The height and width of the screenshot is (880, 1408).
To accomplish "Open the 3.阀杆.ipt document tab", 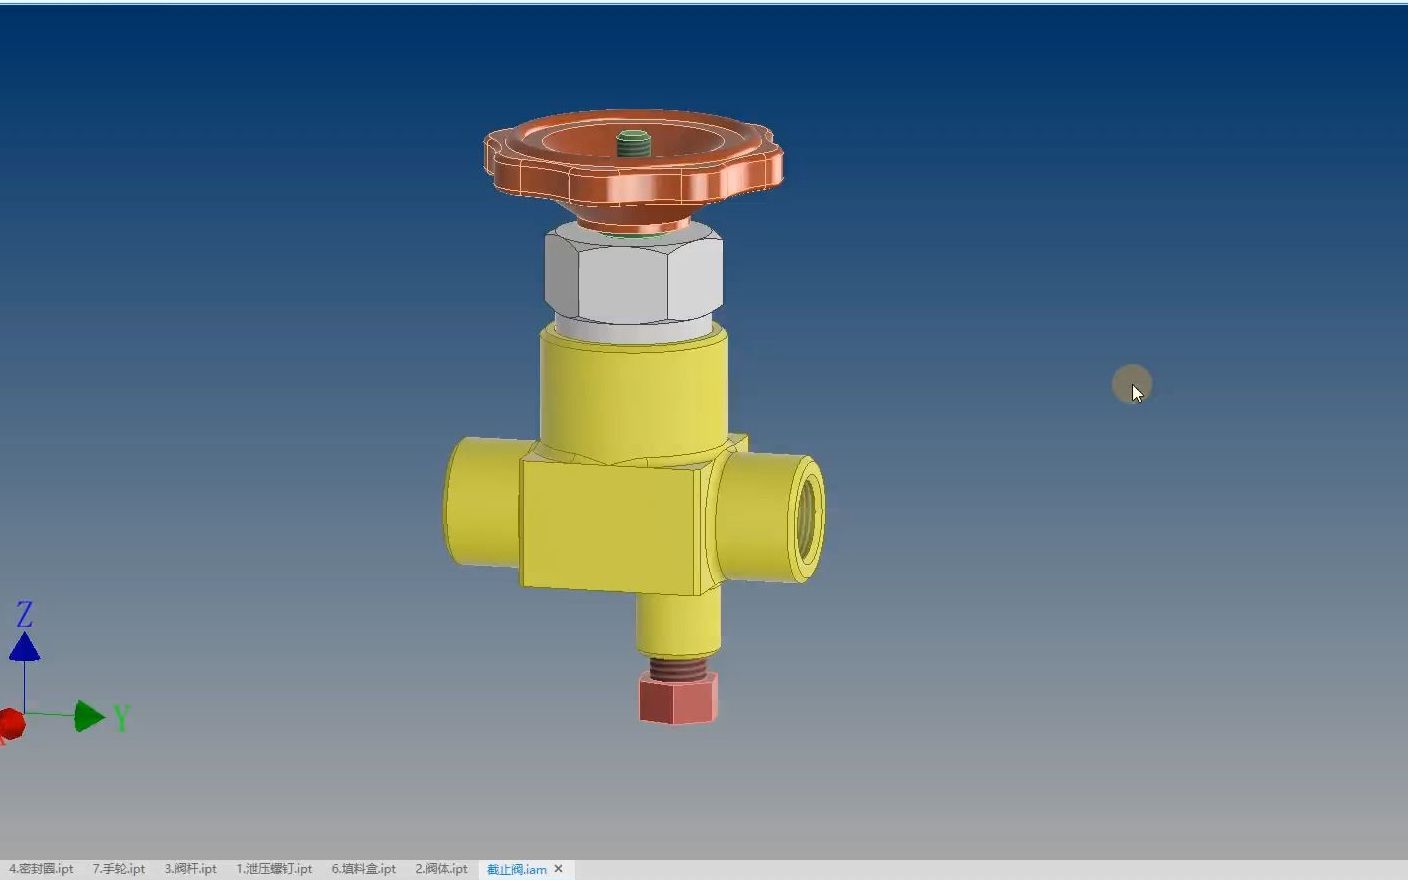I will tap(191, 869).
